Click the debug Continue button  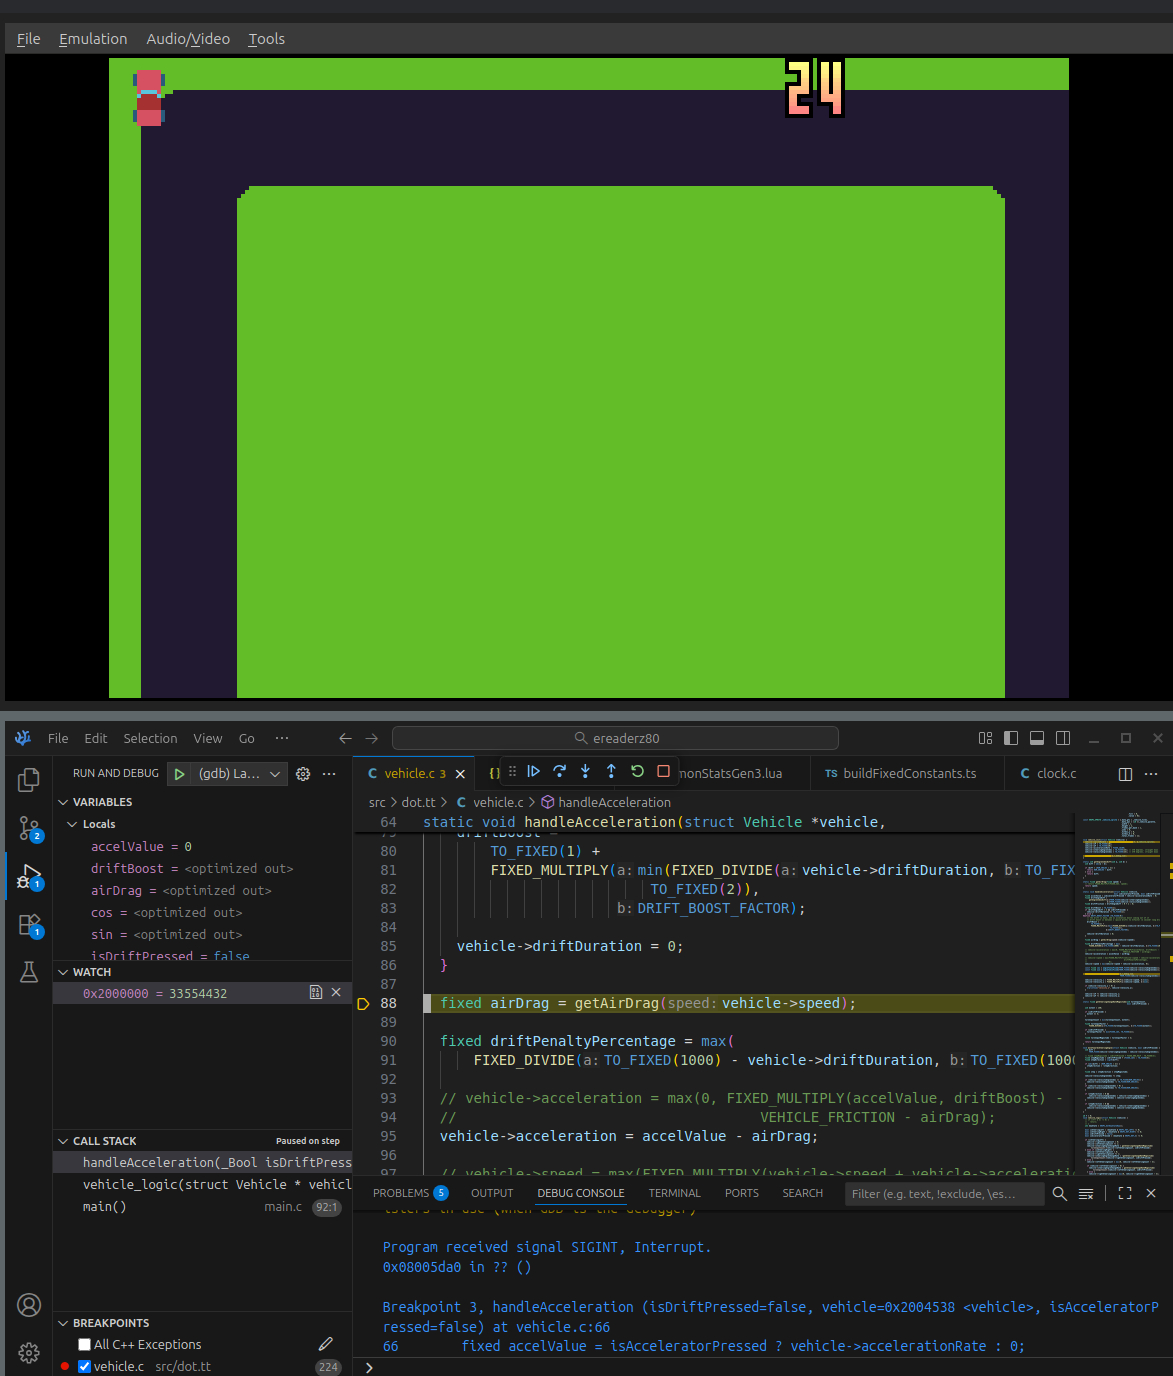point(534,771)
